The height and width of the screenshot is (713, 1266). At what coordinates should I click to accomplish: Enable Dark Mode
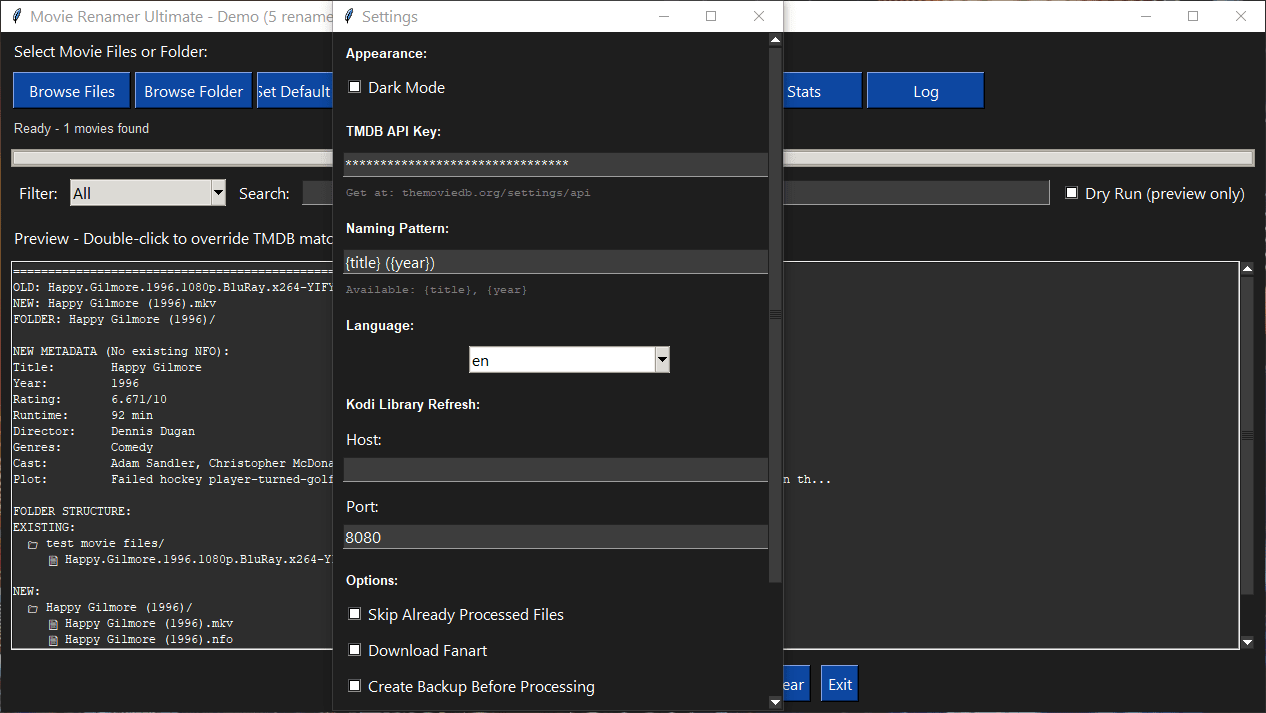(354, 87)
